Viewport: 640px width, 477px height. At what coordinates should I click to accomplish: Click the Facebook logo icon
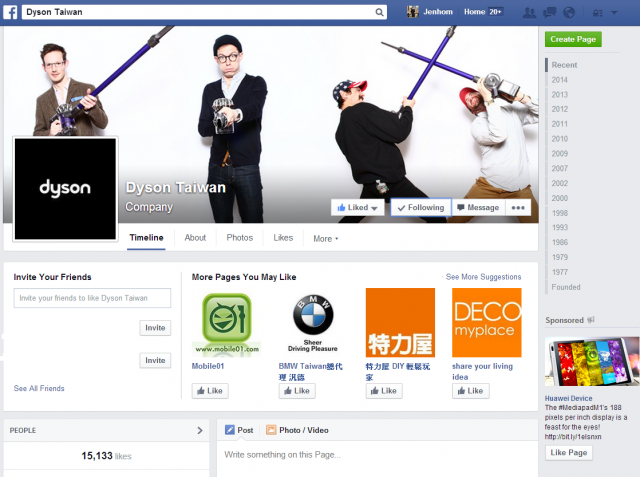point(10,12)
